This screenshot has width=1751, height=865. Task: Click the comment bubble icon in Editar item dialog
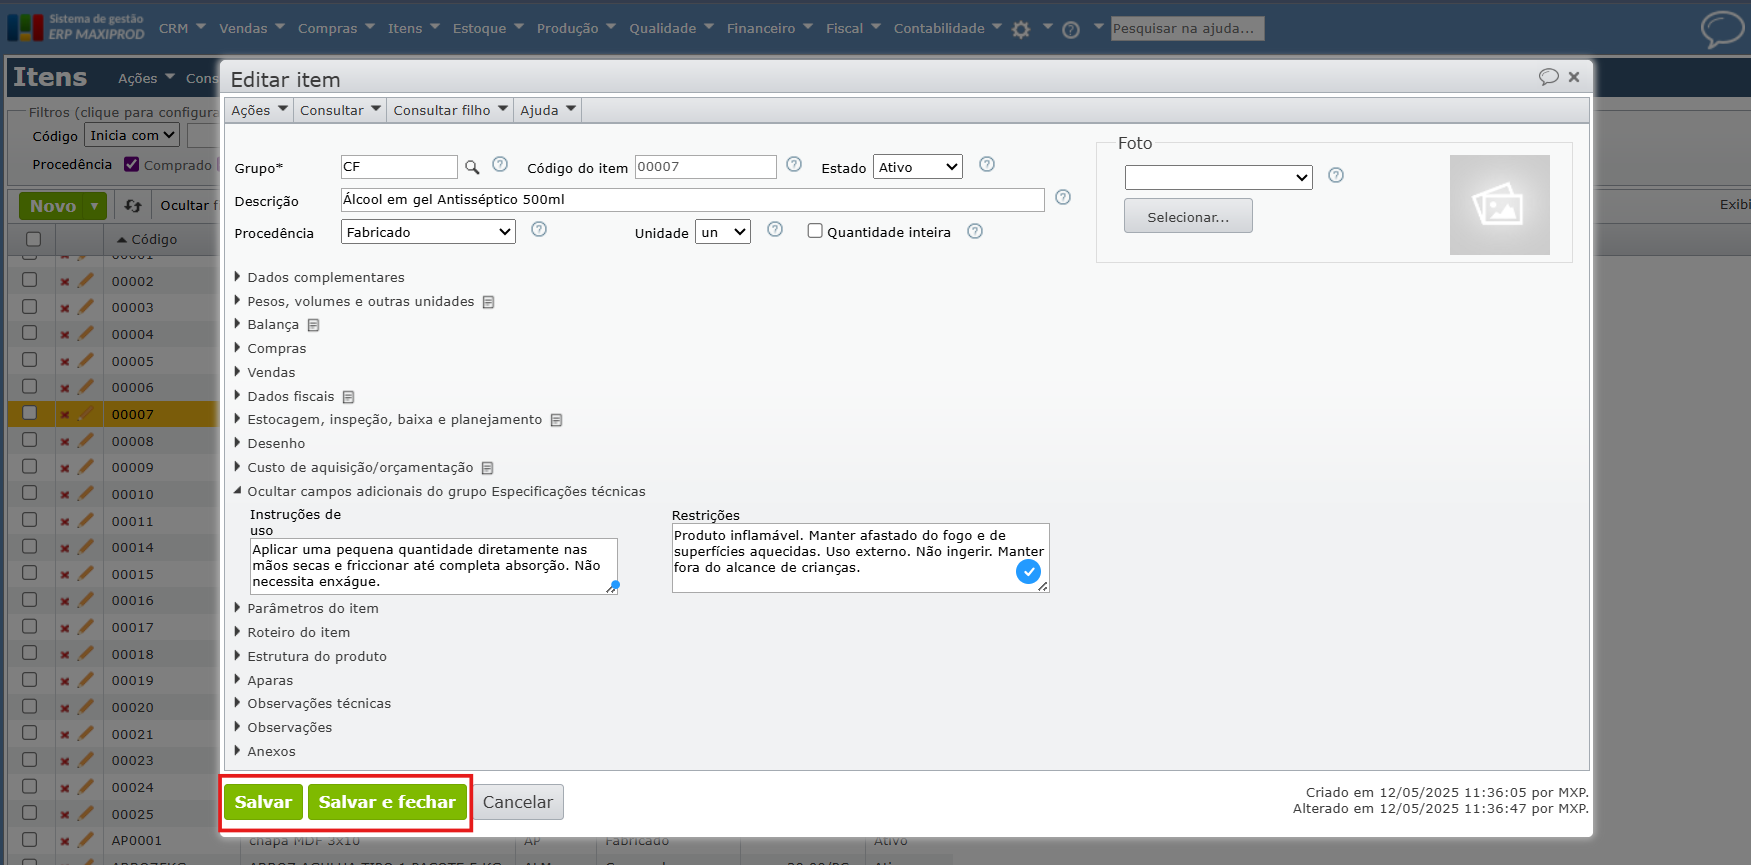[x=1549, y=77]
